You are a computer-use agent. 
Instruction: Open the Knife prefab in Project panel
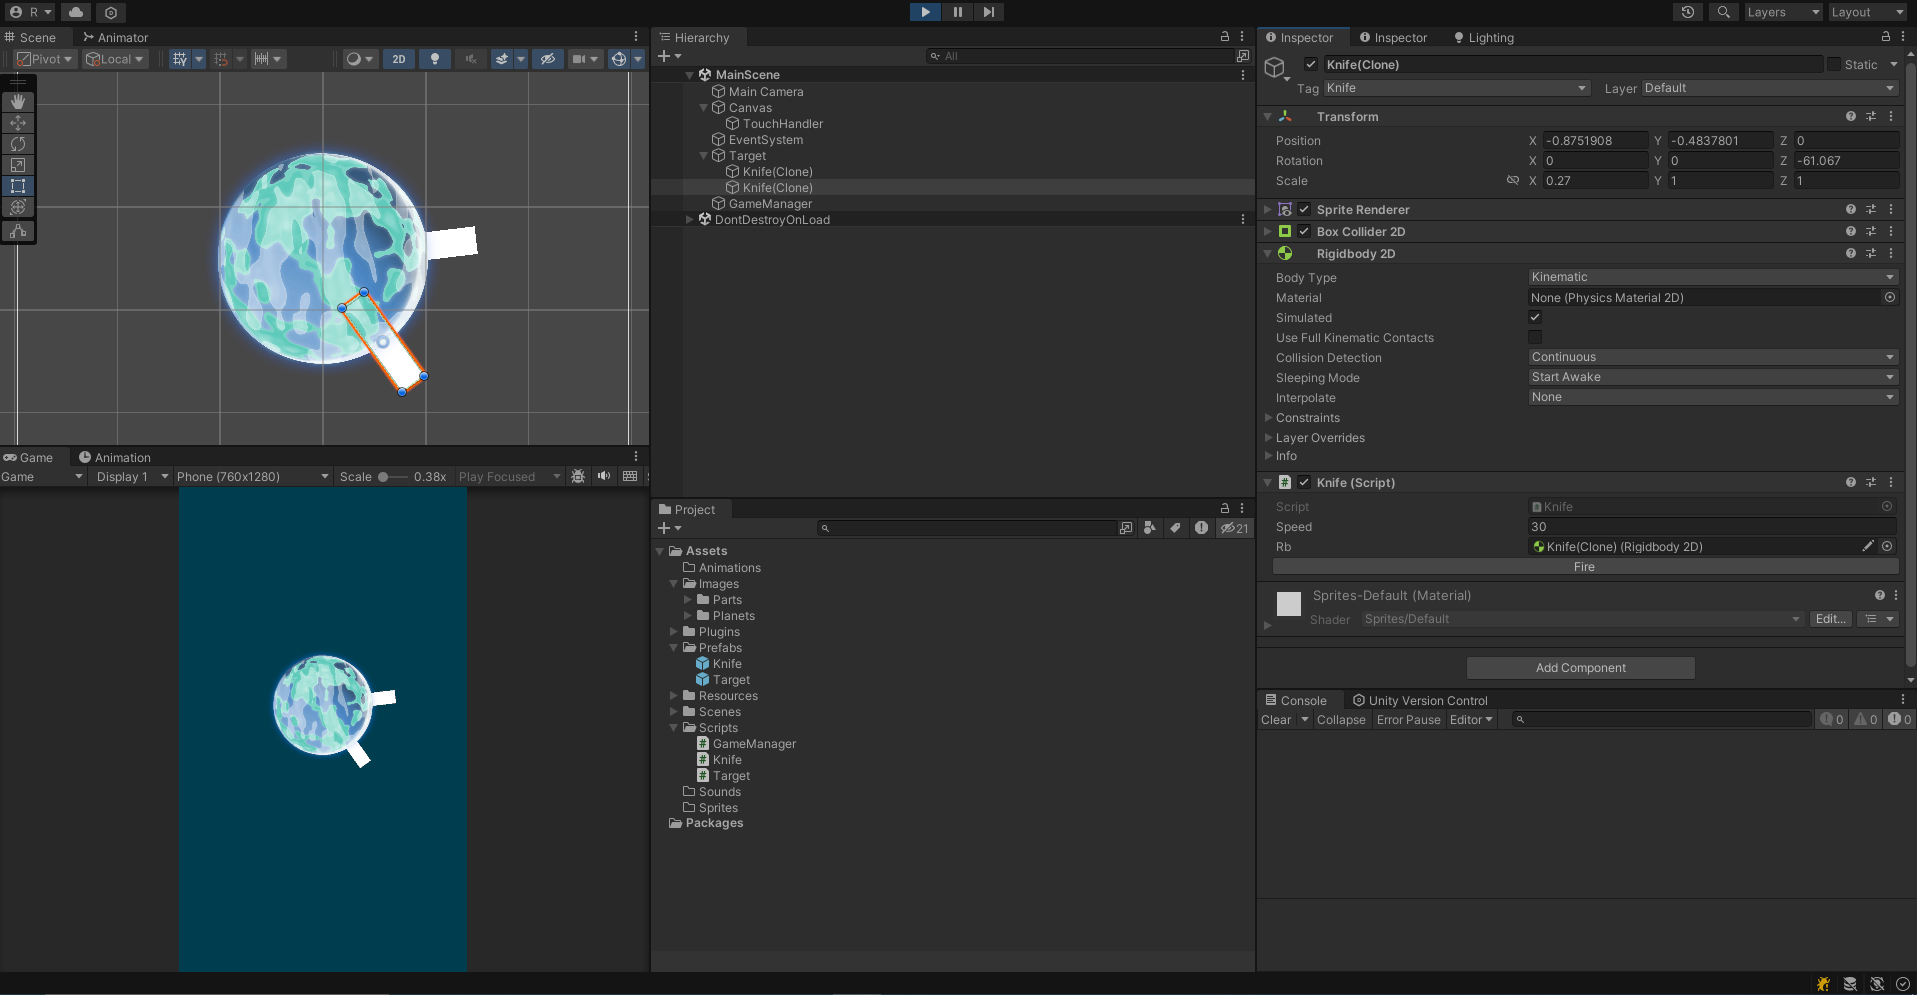(726, 664)
